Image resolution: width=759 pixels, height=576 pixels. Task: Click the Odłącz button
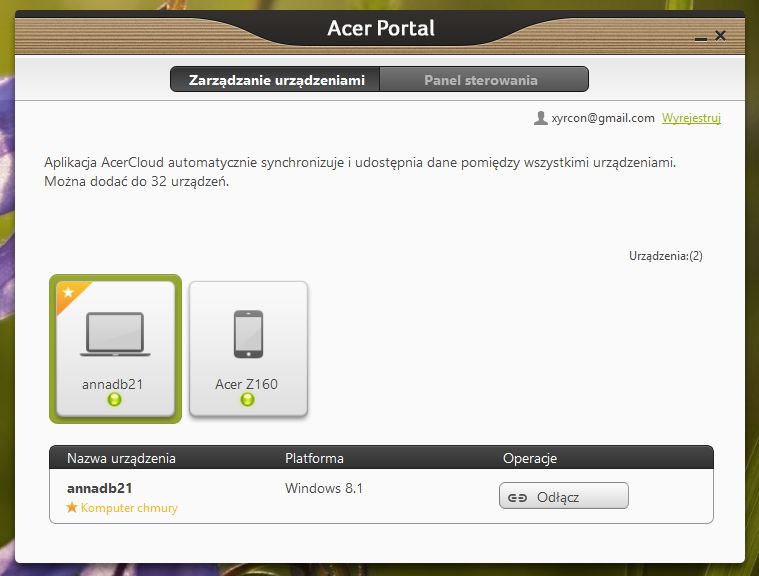564,496
